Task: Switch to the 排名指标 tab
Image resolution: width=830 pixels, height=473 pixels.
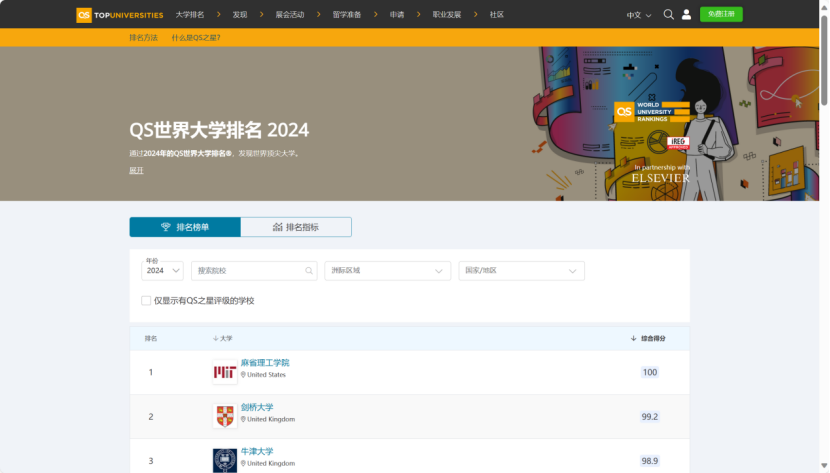Action: point(296,227)
